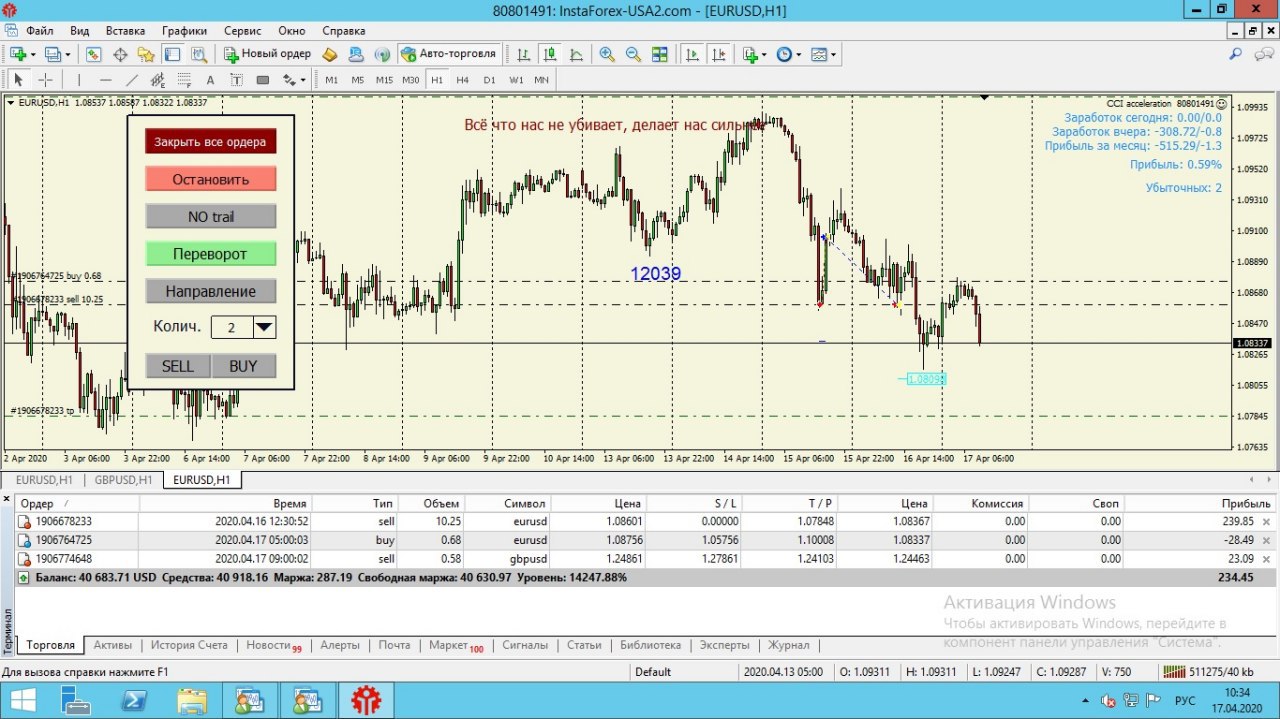1280x719 pixels.
Task: Select the trendline drawing tool
Action: (131, 80)
